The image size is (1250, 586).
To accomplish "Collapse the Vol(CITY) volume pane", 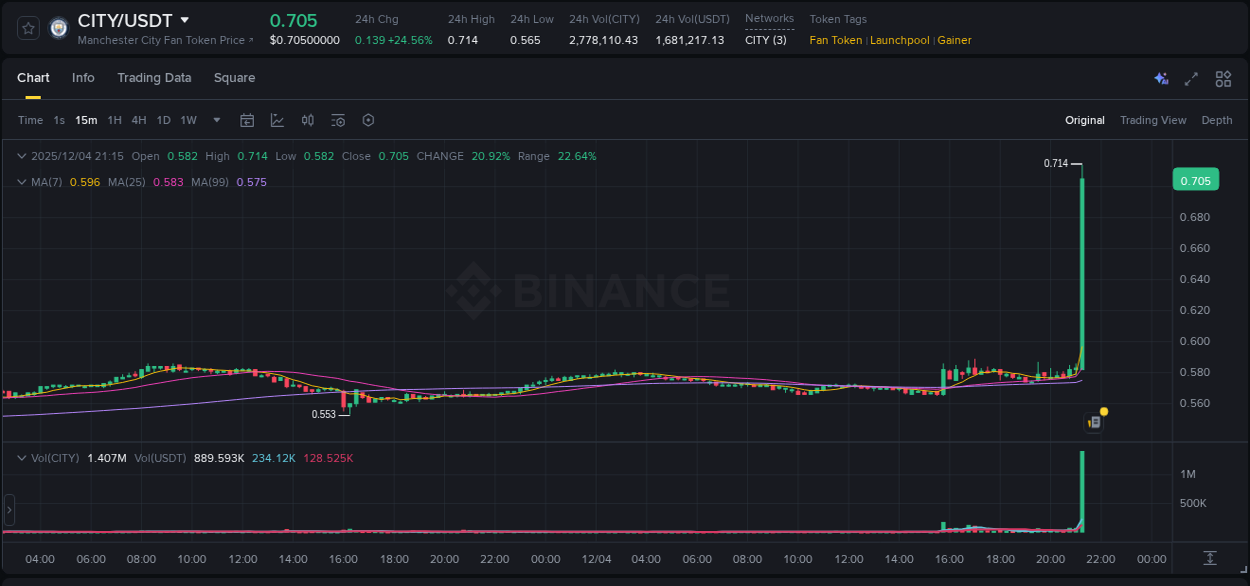I will click(x=20, y=458).
